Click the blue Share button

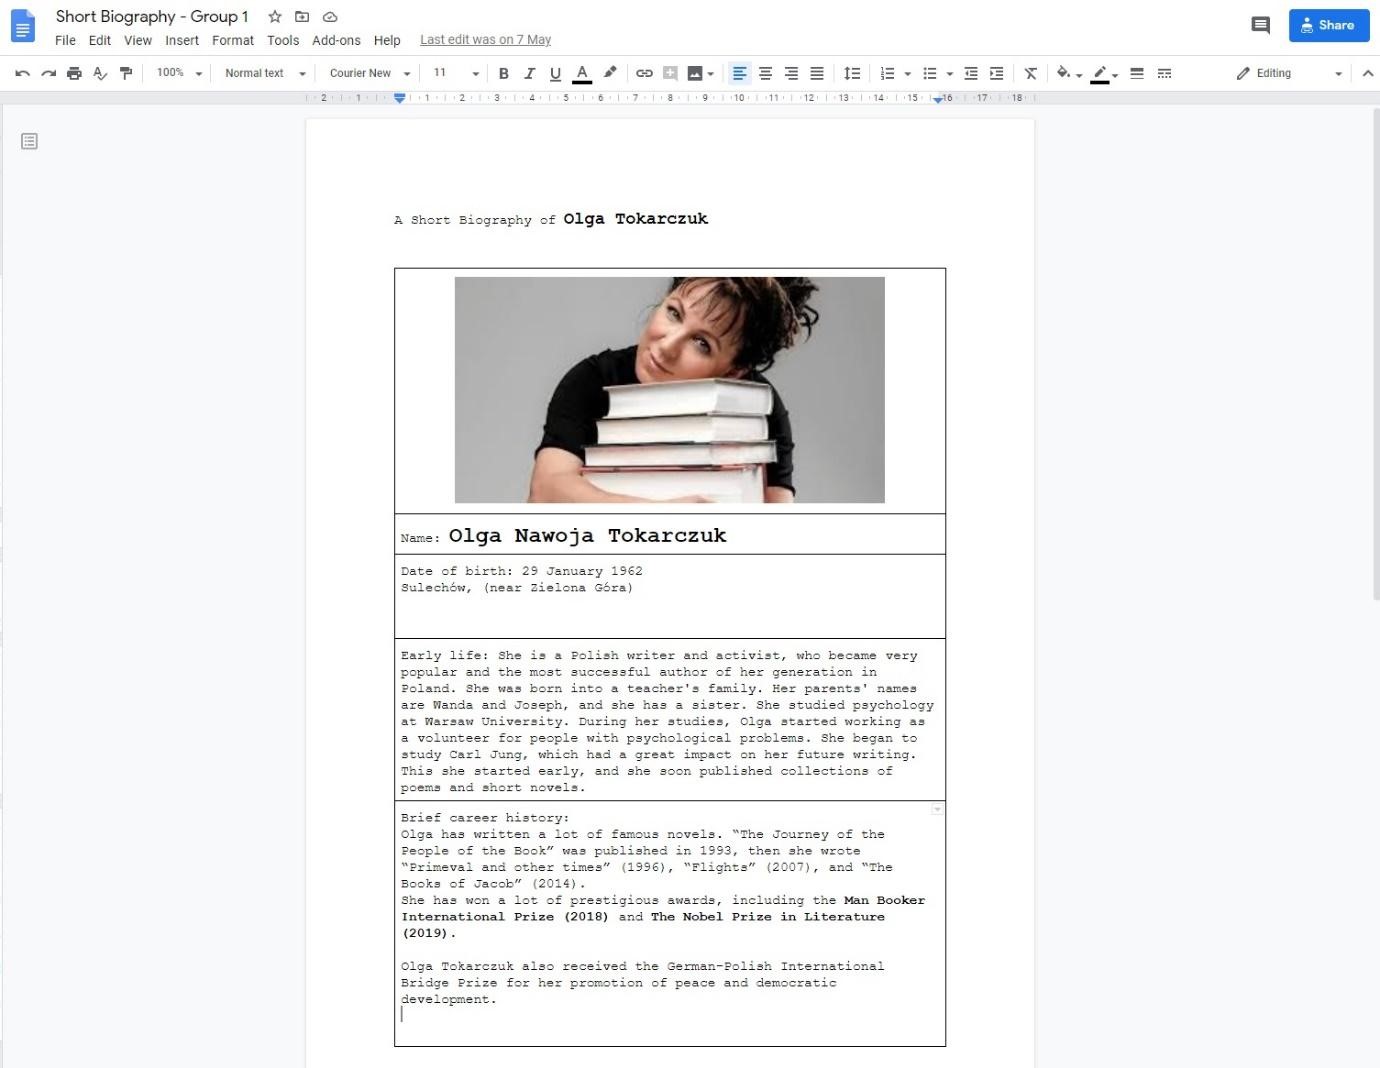(1328, 25)
